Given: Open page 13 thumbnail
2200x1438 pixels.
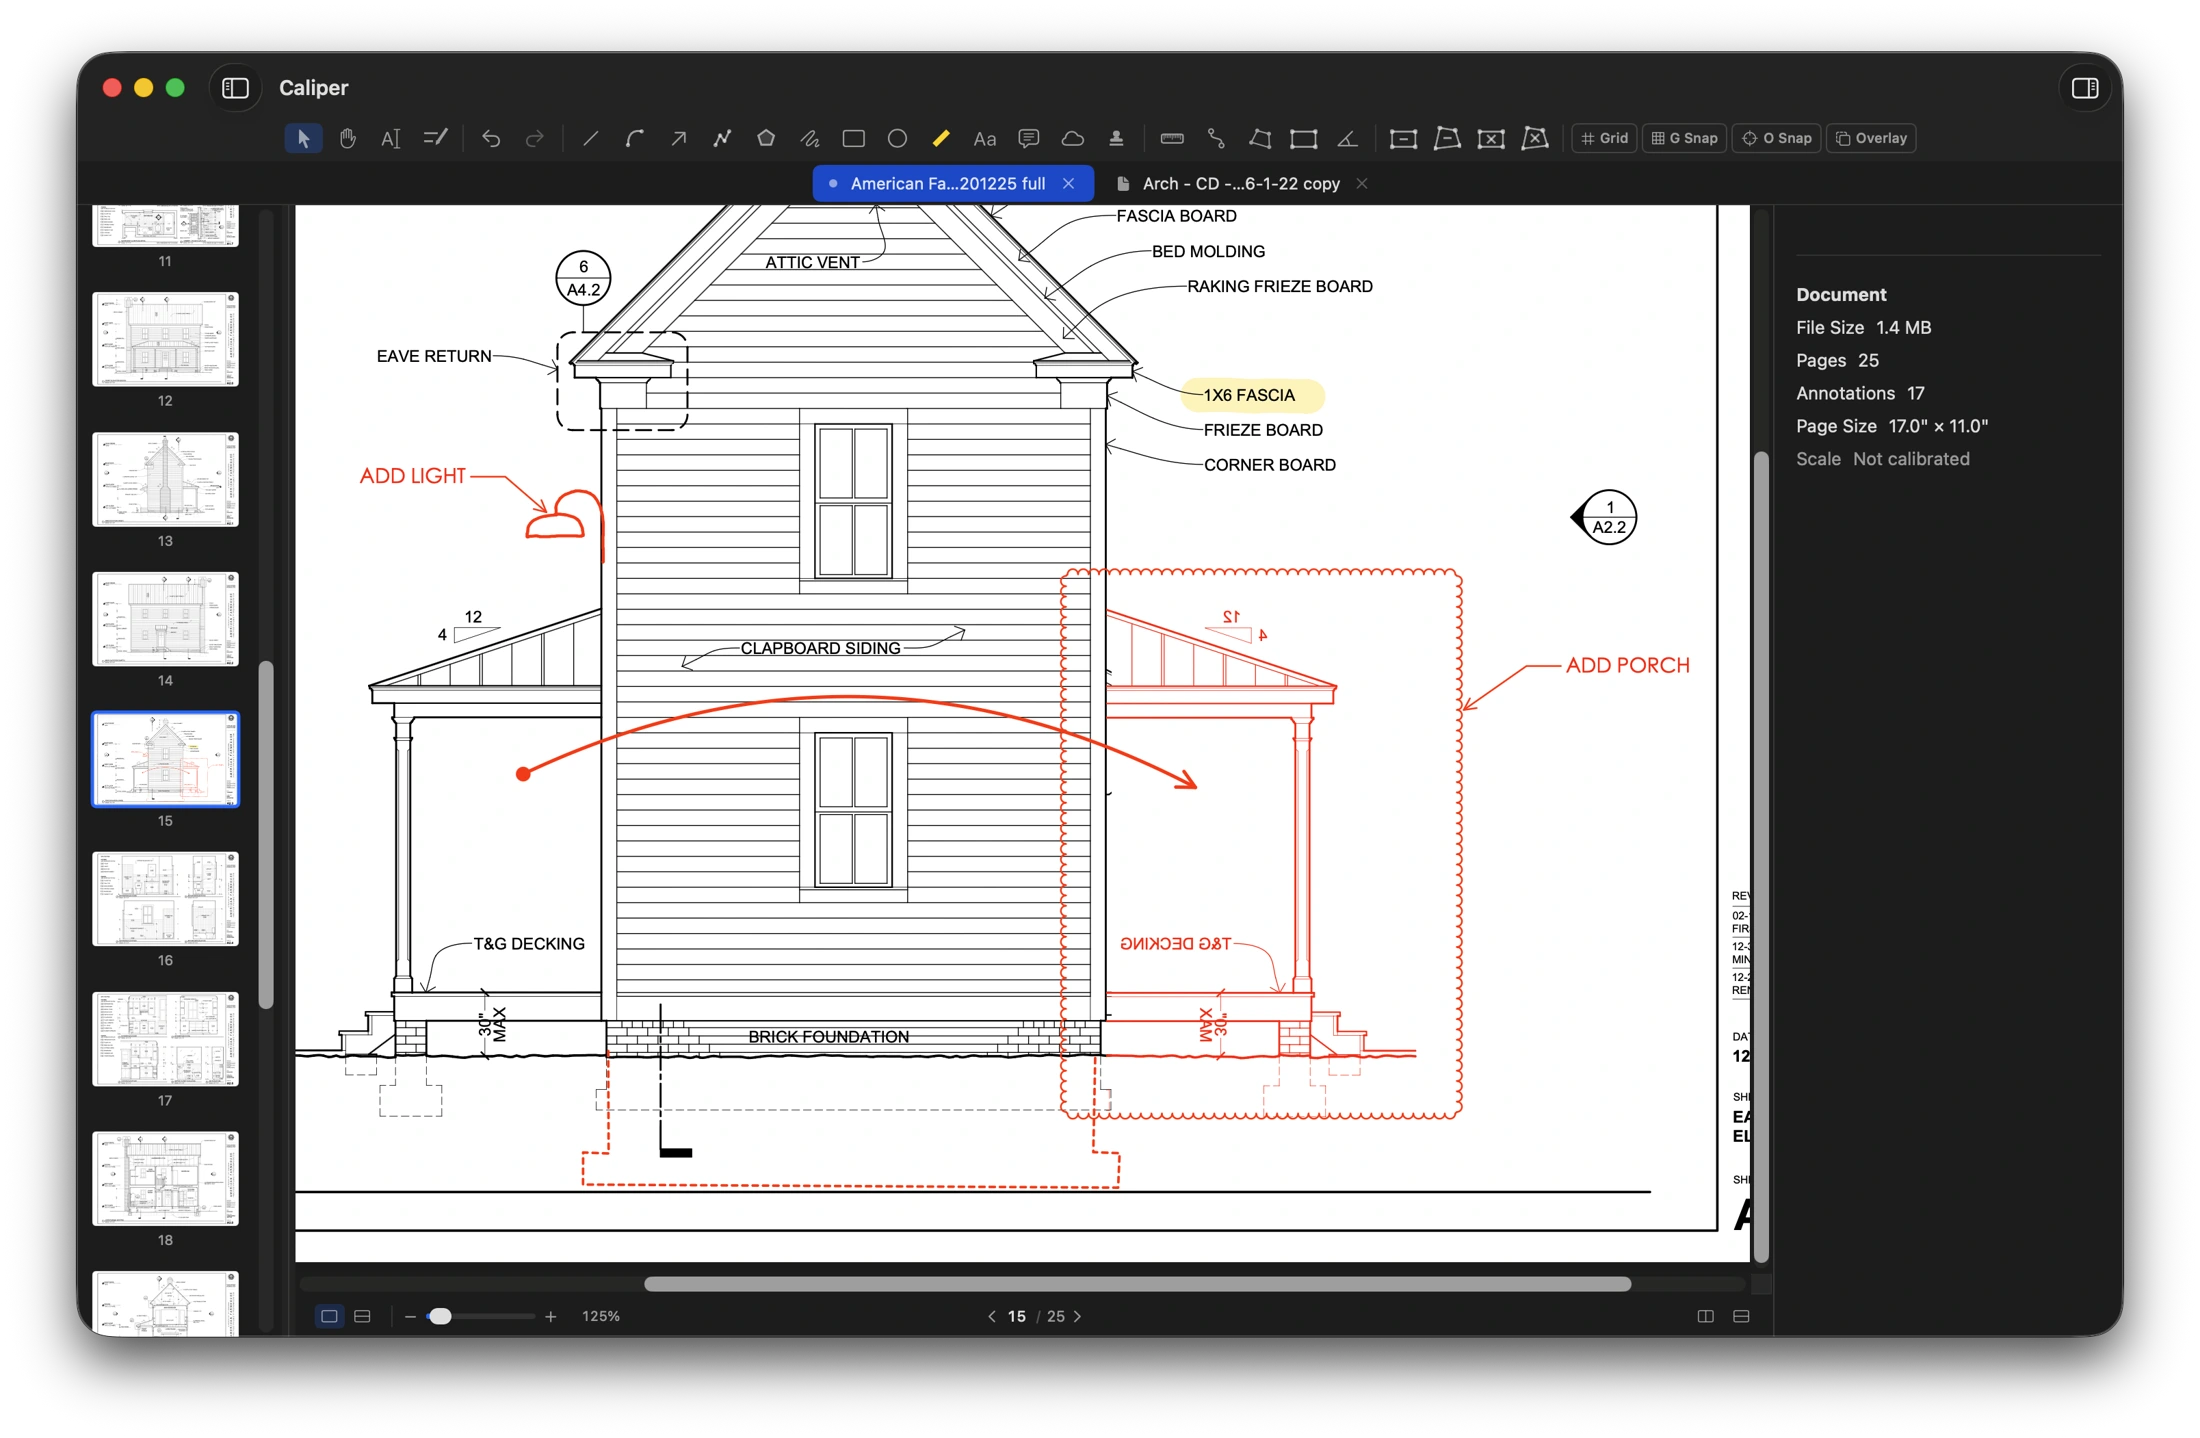Looking at the screenshot, I should (166, 479).
